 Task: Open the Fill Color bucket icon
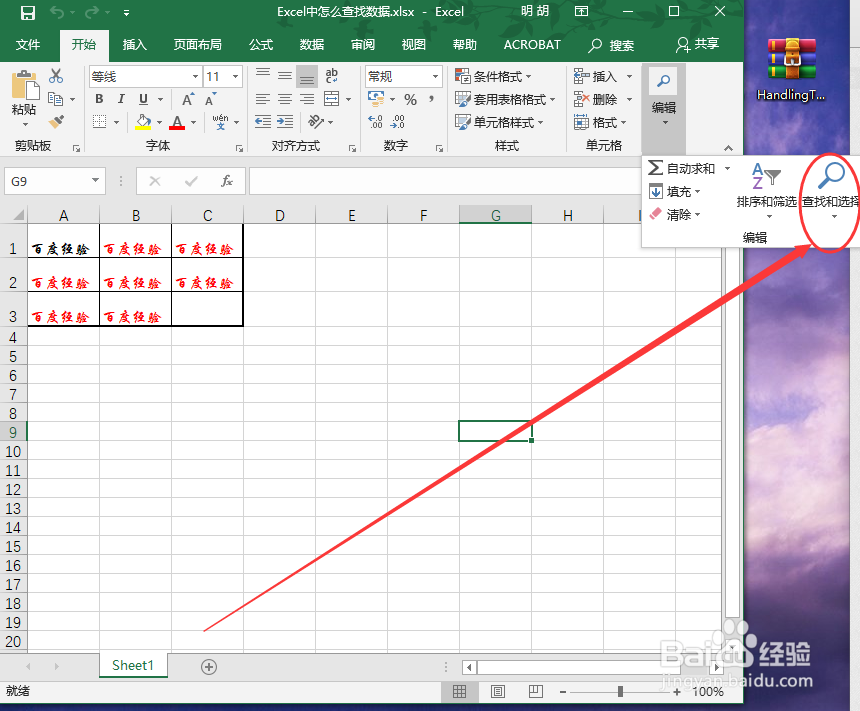pos(143,122)
